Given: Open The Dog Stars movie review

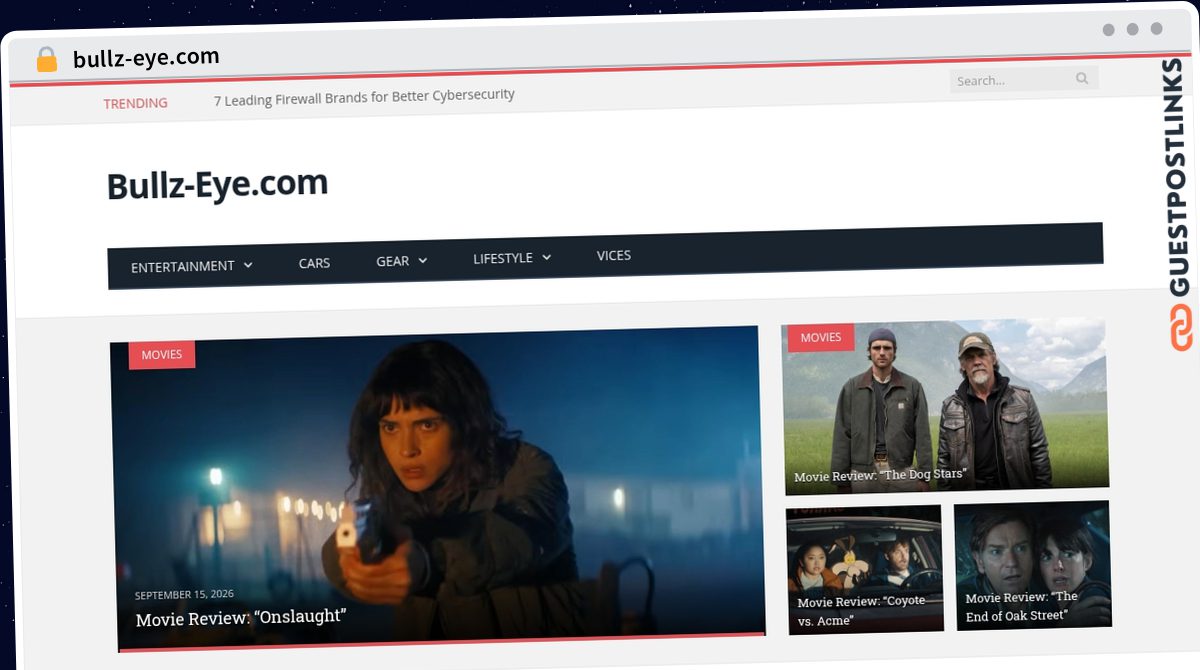Looking at the screenshot, I should coord(880,475).
